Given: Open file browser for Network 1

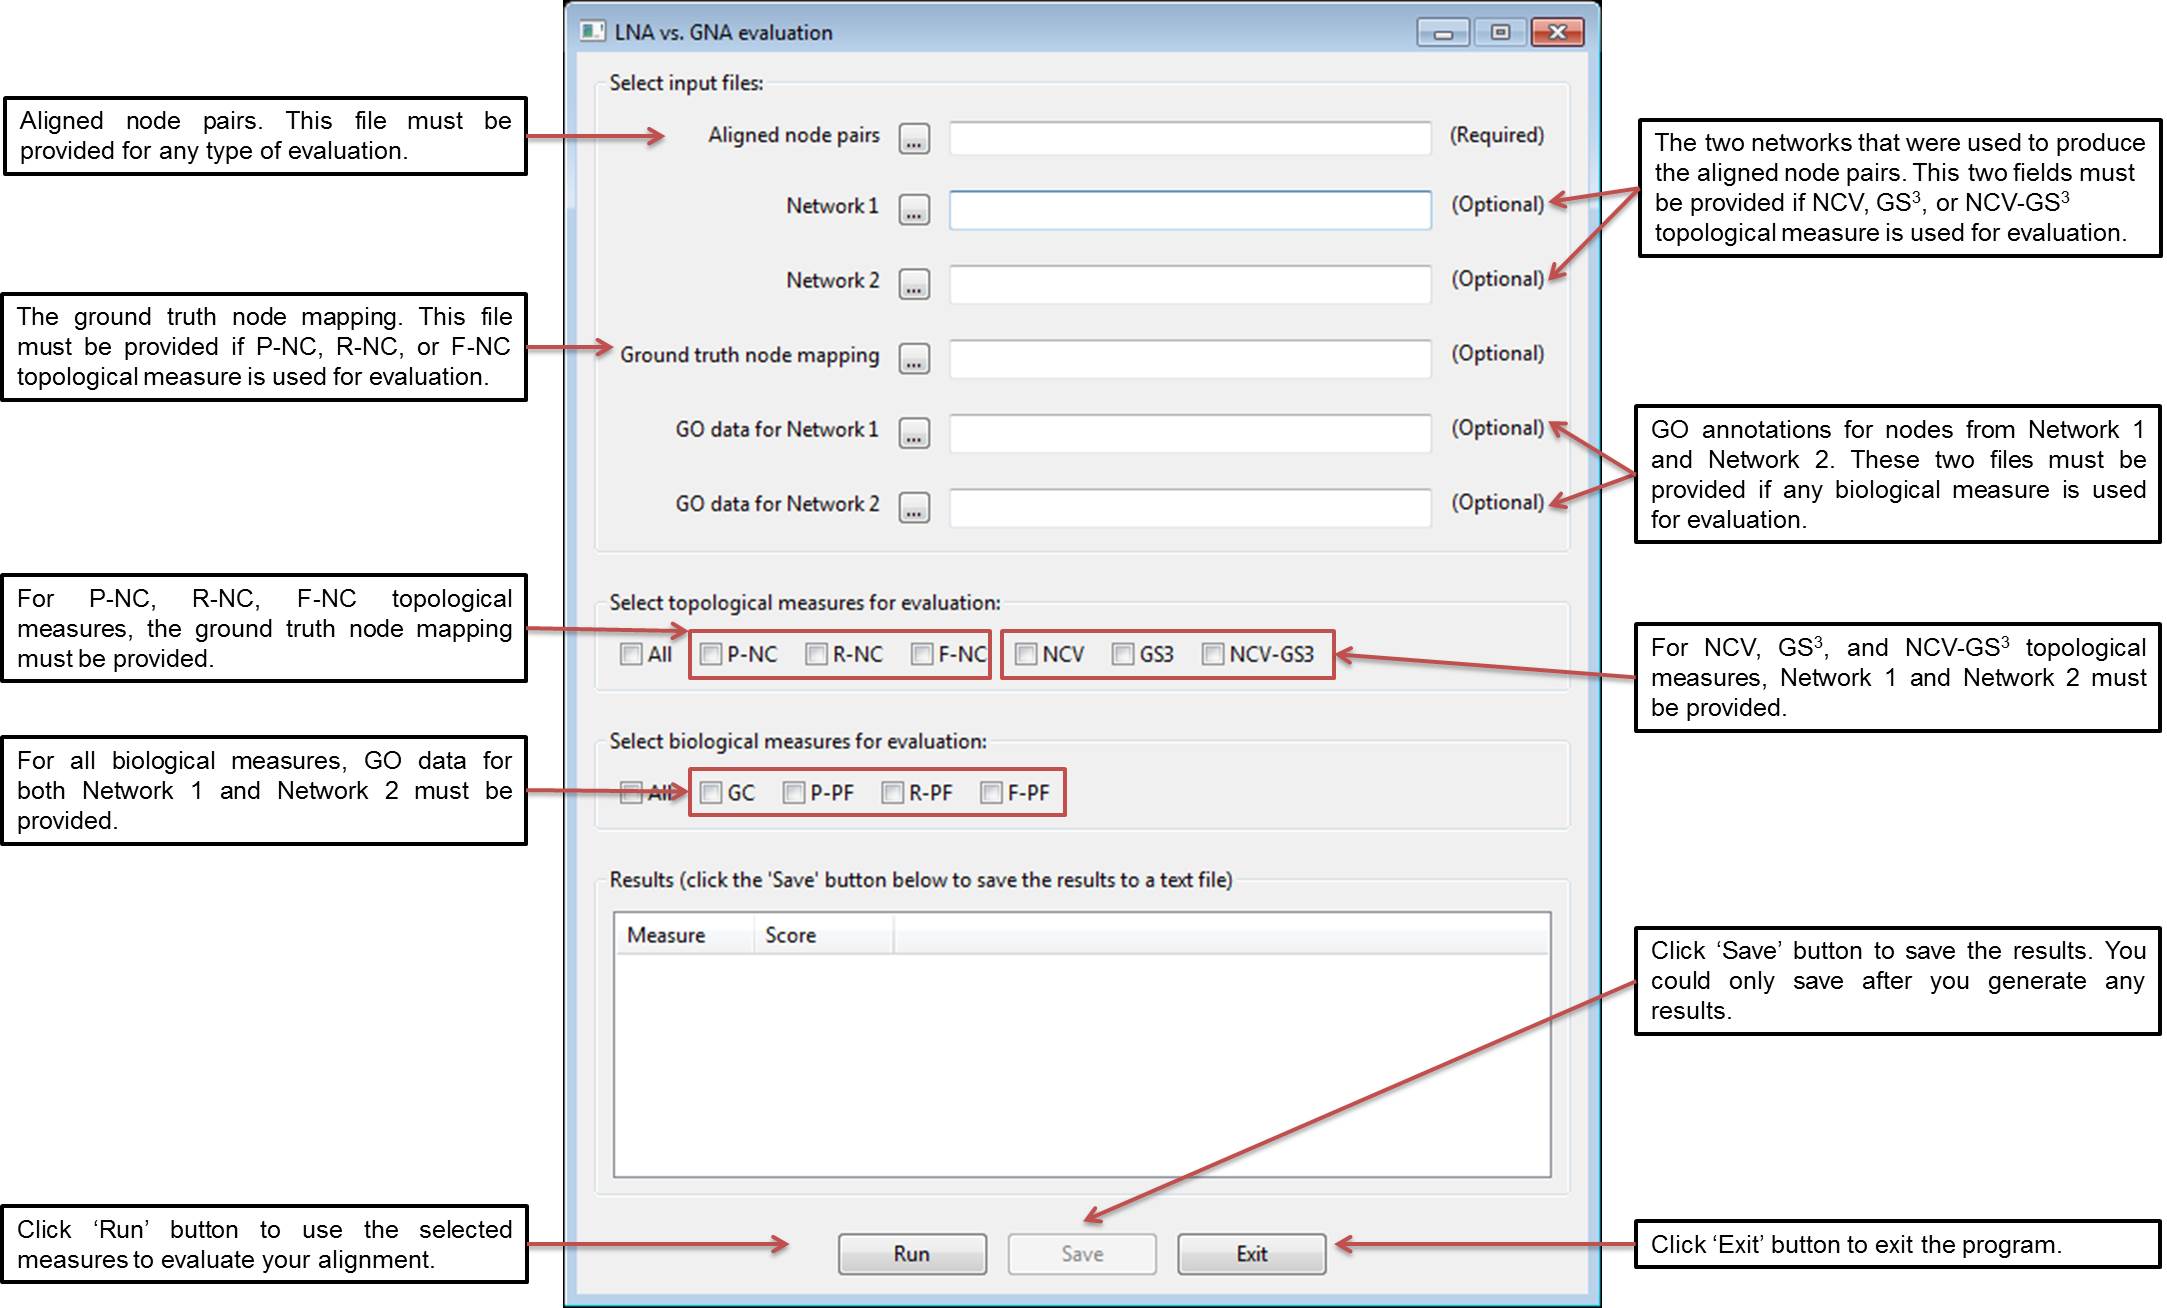Looking at the screenshot, I should click(914, 210).
